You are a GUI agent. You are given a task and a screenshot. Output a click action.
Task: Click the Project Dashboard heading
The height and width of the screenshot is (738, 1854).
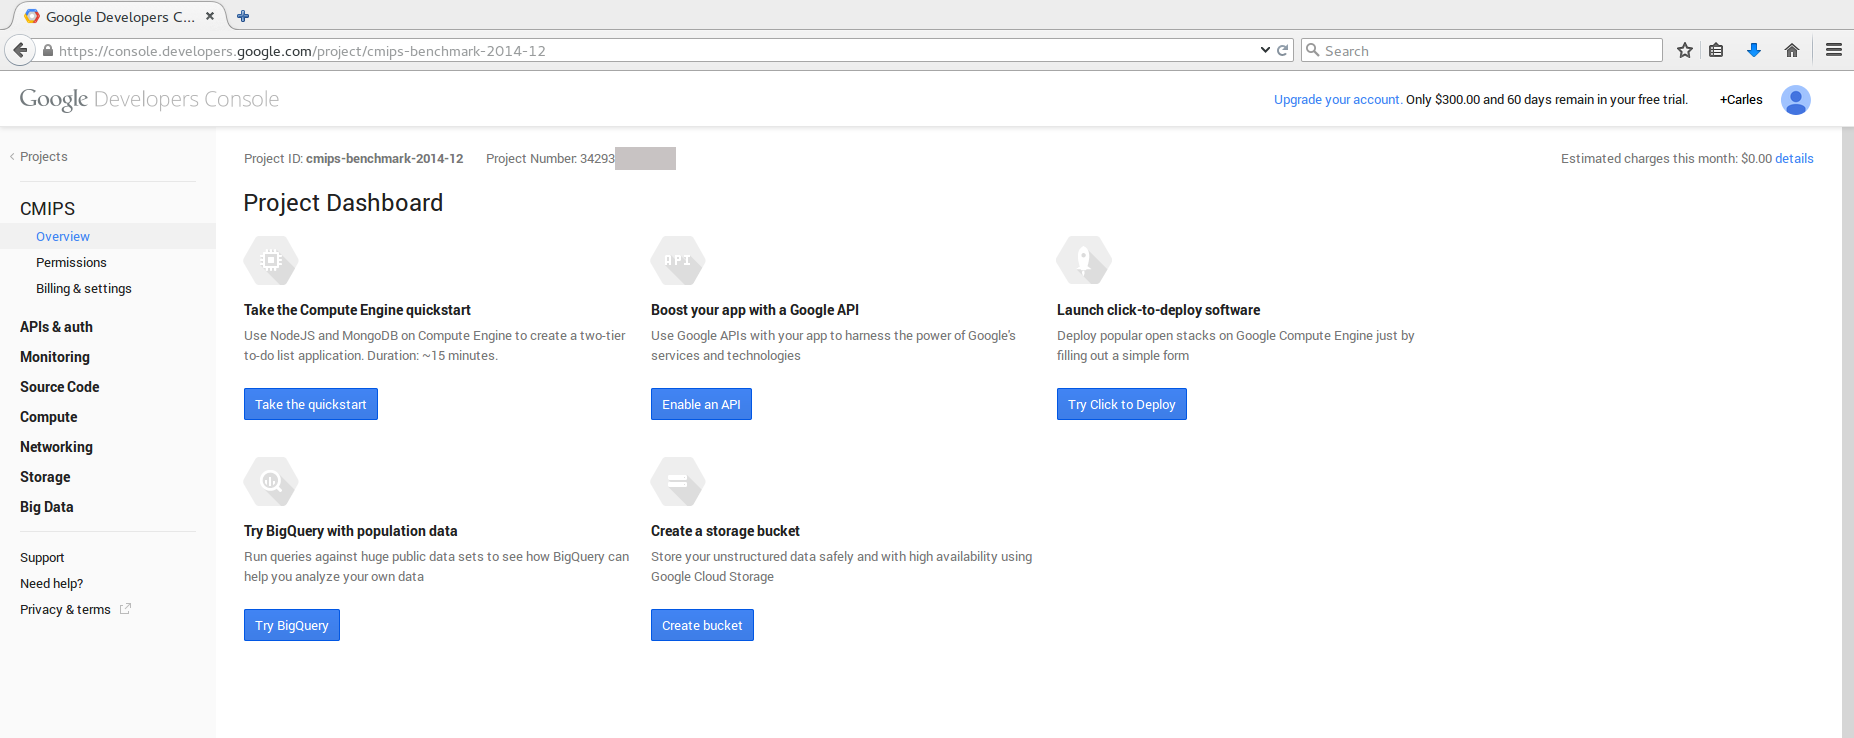pyautogui.click(x=343, y=203)
